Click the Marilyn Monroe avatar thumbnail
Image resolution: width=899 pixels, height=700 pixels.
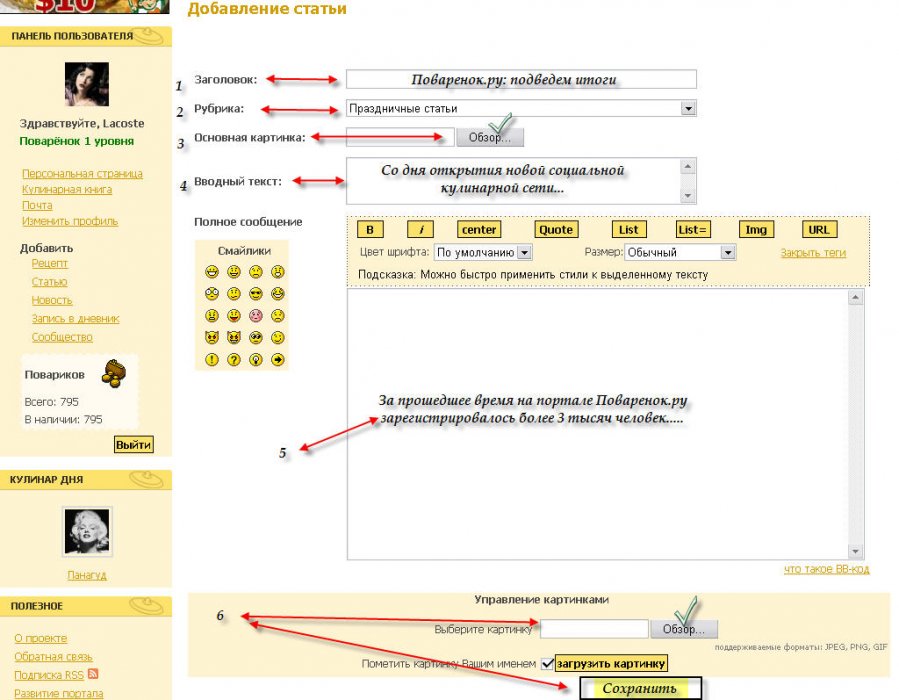[x=87, y=531]
